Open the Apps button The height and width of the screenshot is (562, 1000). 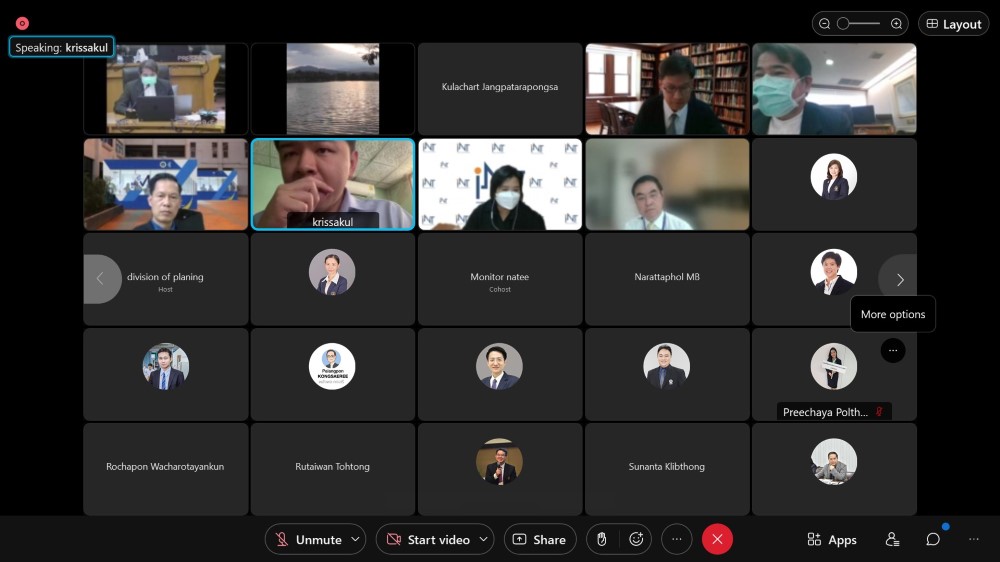coord(832,540)
